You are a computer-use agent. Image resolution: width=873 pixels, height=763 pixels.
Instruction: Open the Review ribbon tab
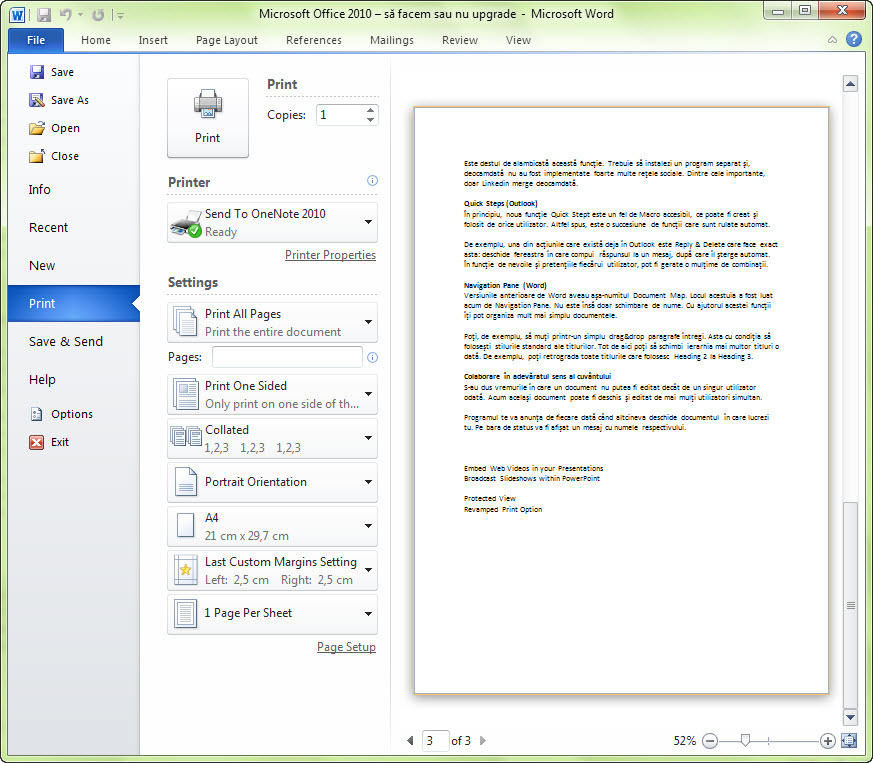460,40
